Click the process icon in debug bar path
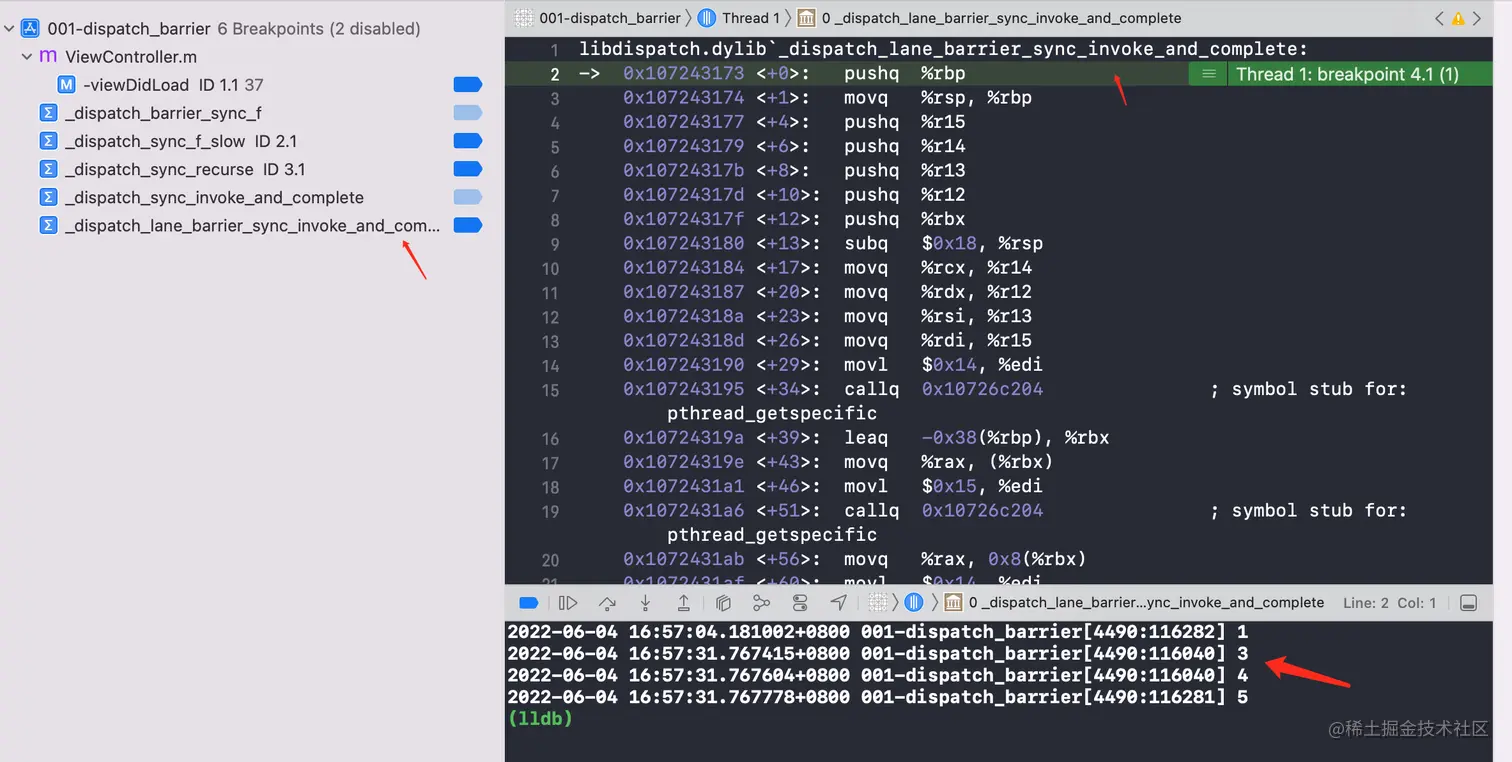Viewport: 1512px width, 762px height. pyautogui.click(x=877, y=602)
